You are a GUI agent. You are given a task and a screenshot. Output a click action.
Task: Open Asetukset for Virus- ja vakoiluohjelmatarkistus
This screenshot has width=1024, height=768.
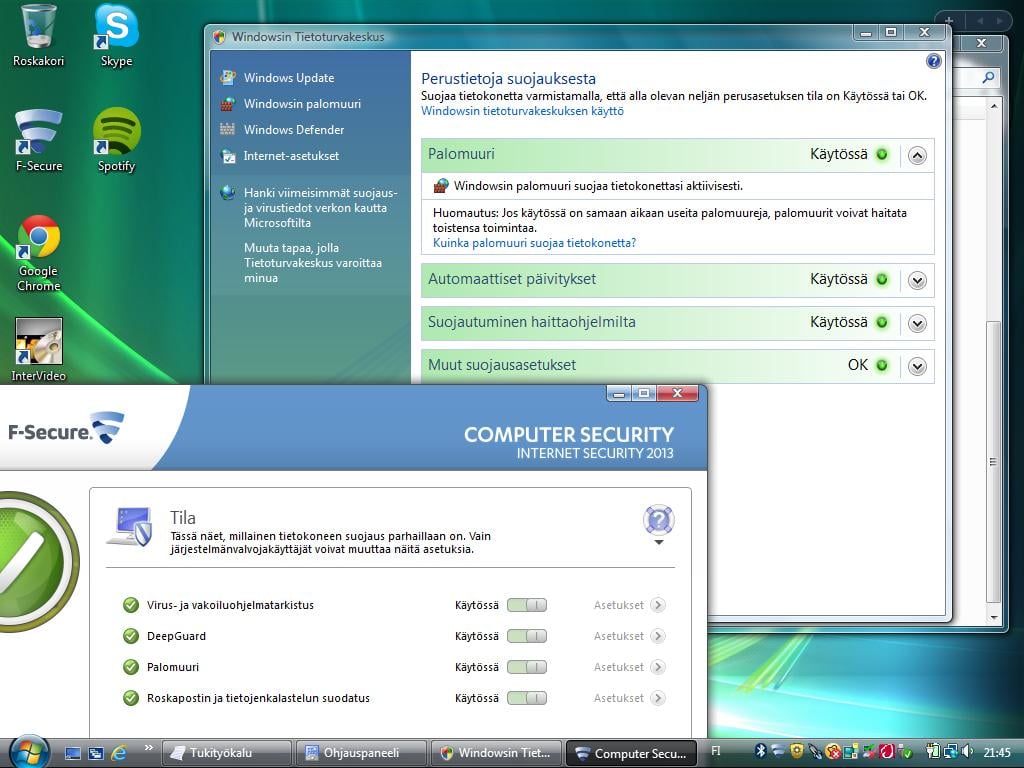pyautogui.click(x=629, y=605)
